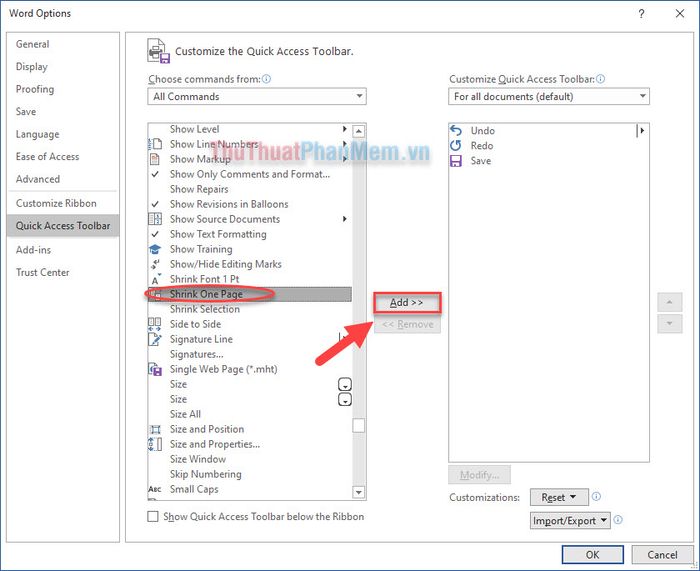
Task: Open the For all documents dropdown
Action: 549,96
